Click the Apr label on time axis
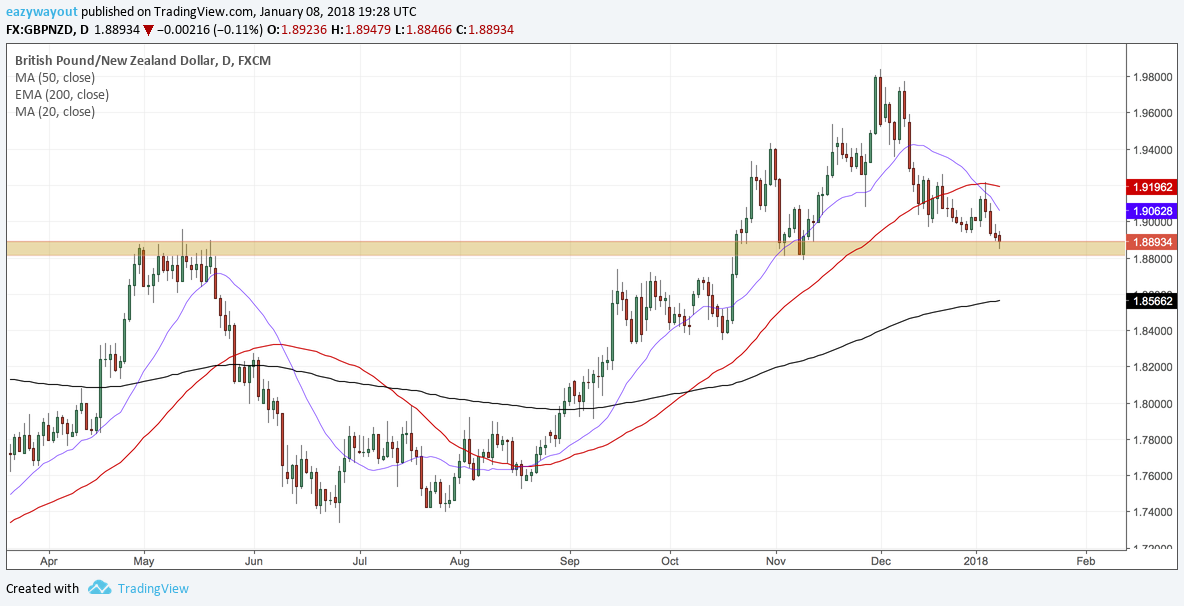The width and height of the screenshot is (1184, 606). (x=49, y=562)
